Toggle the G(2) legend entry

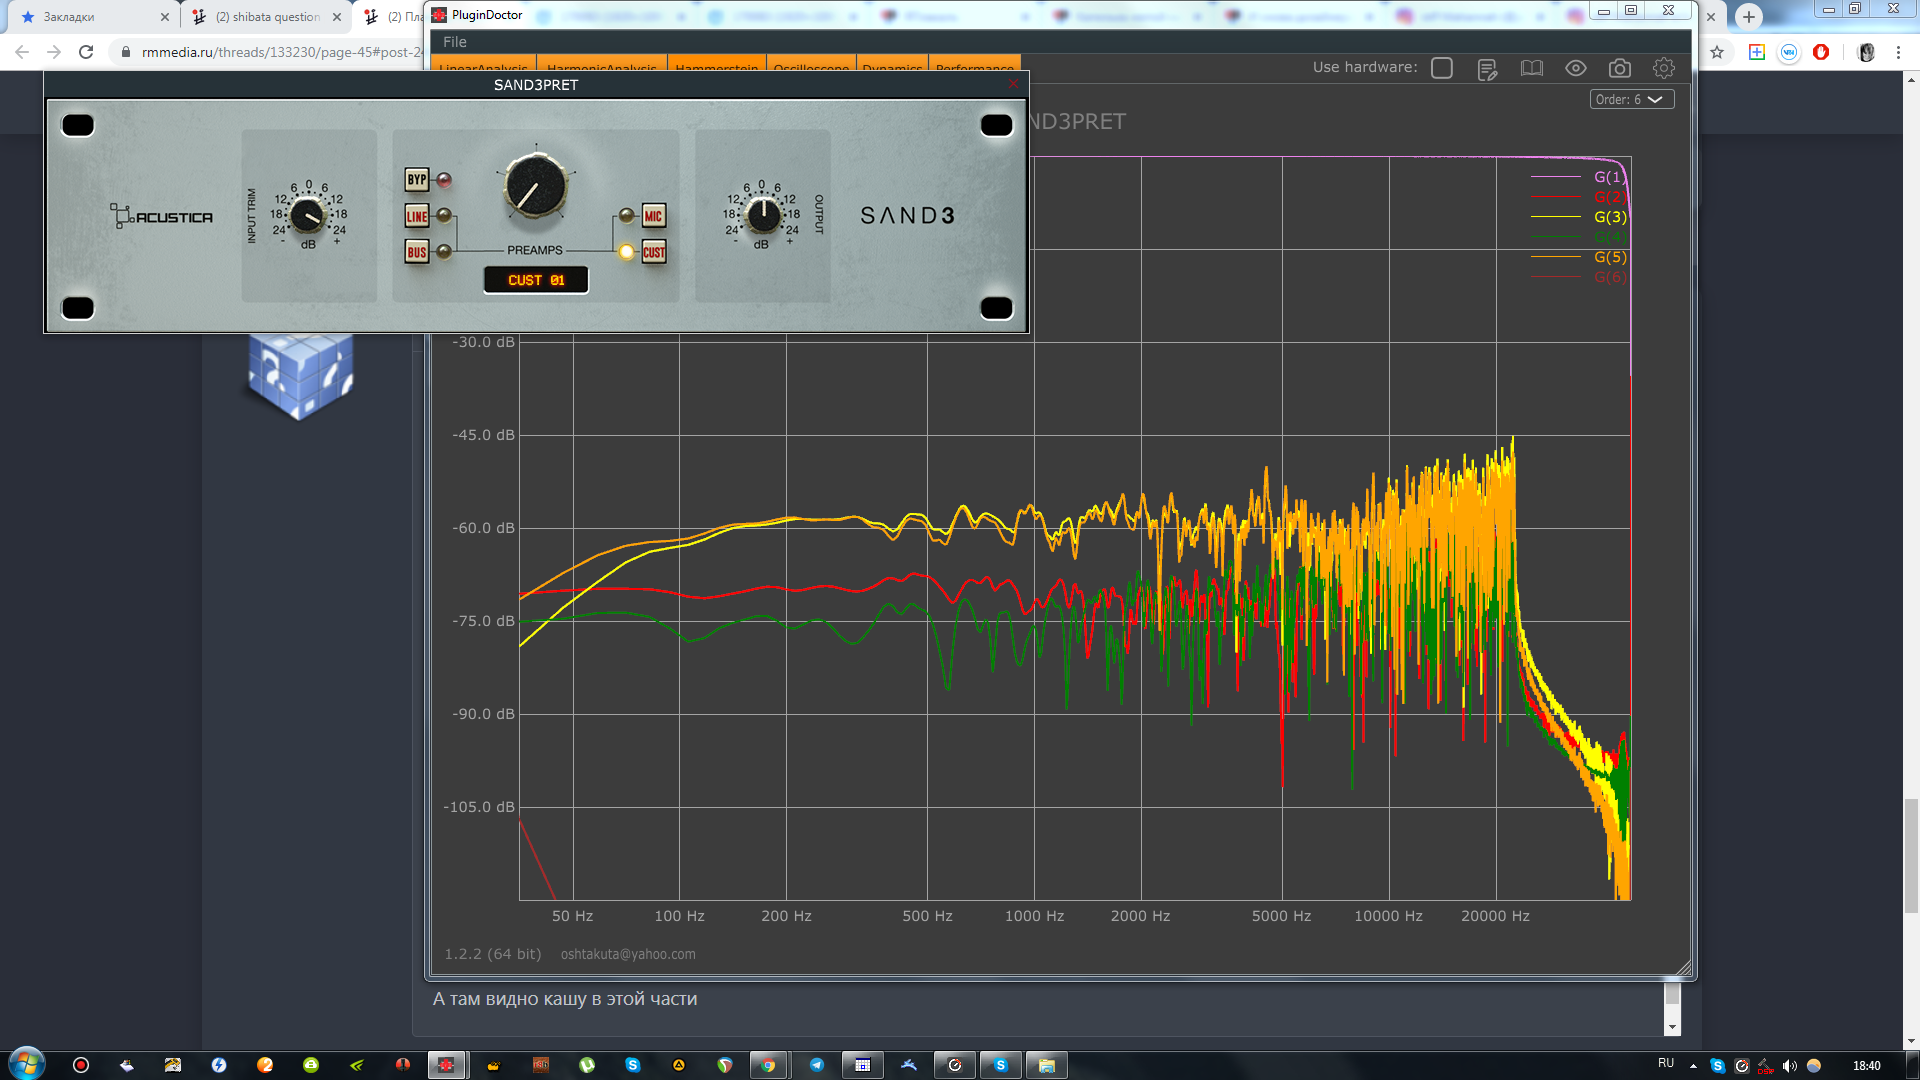tap(1578, 197)
